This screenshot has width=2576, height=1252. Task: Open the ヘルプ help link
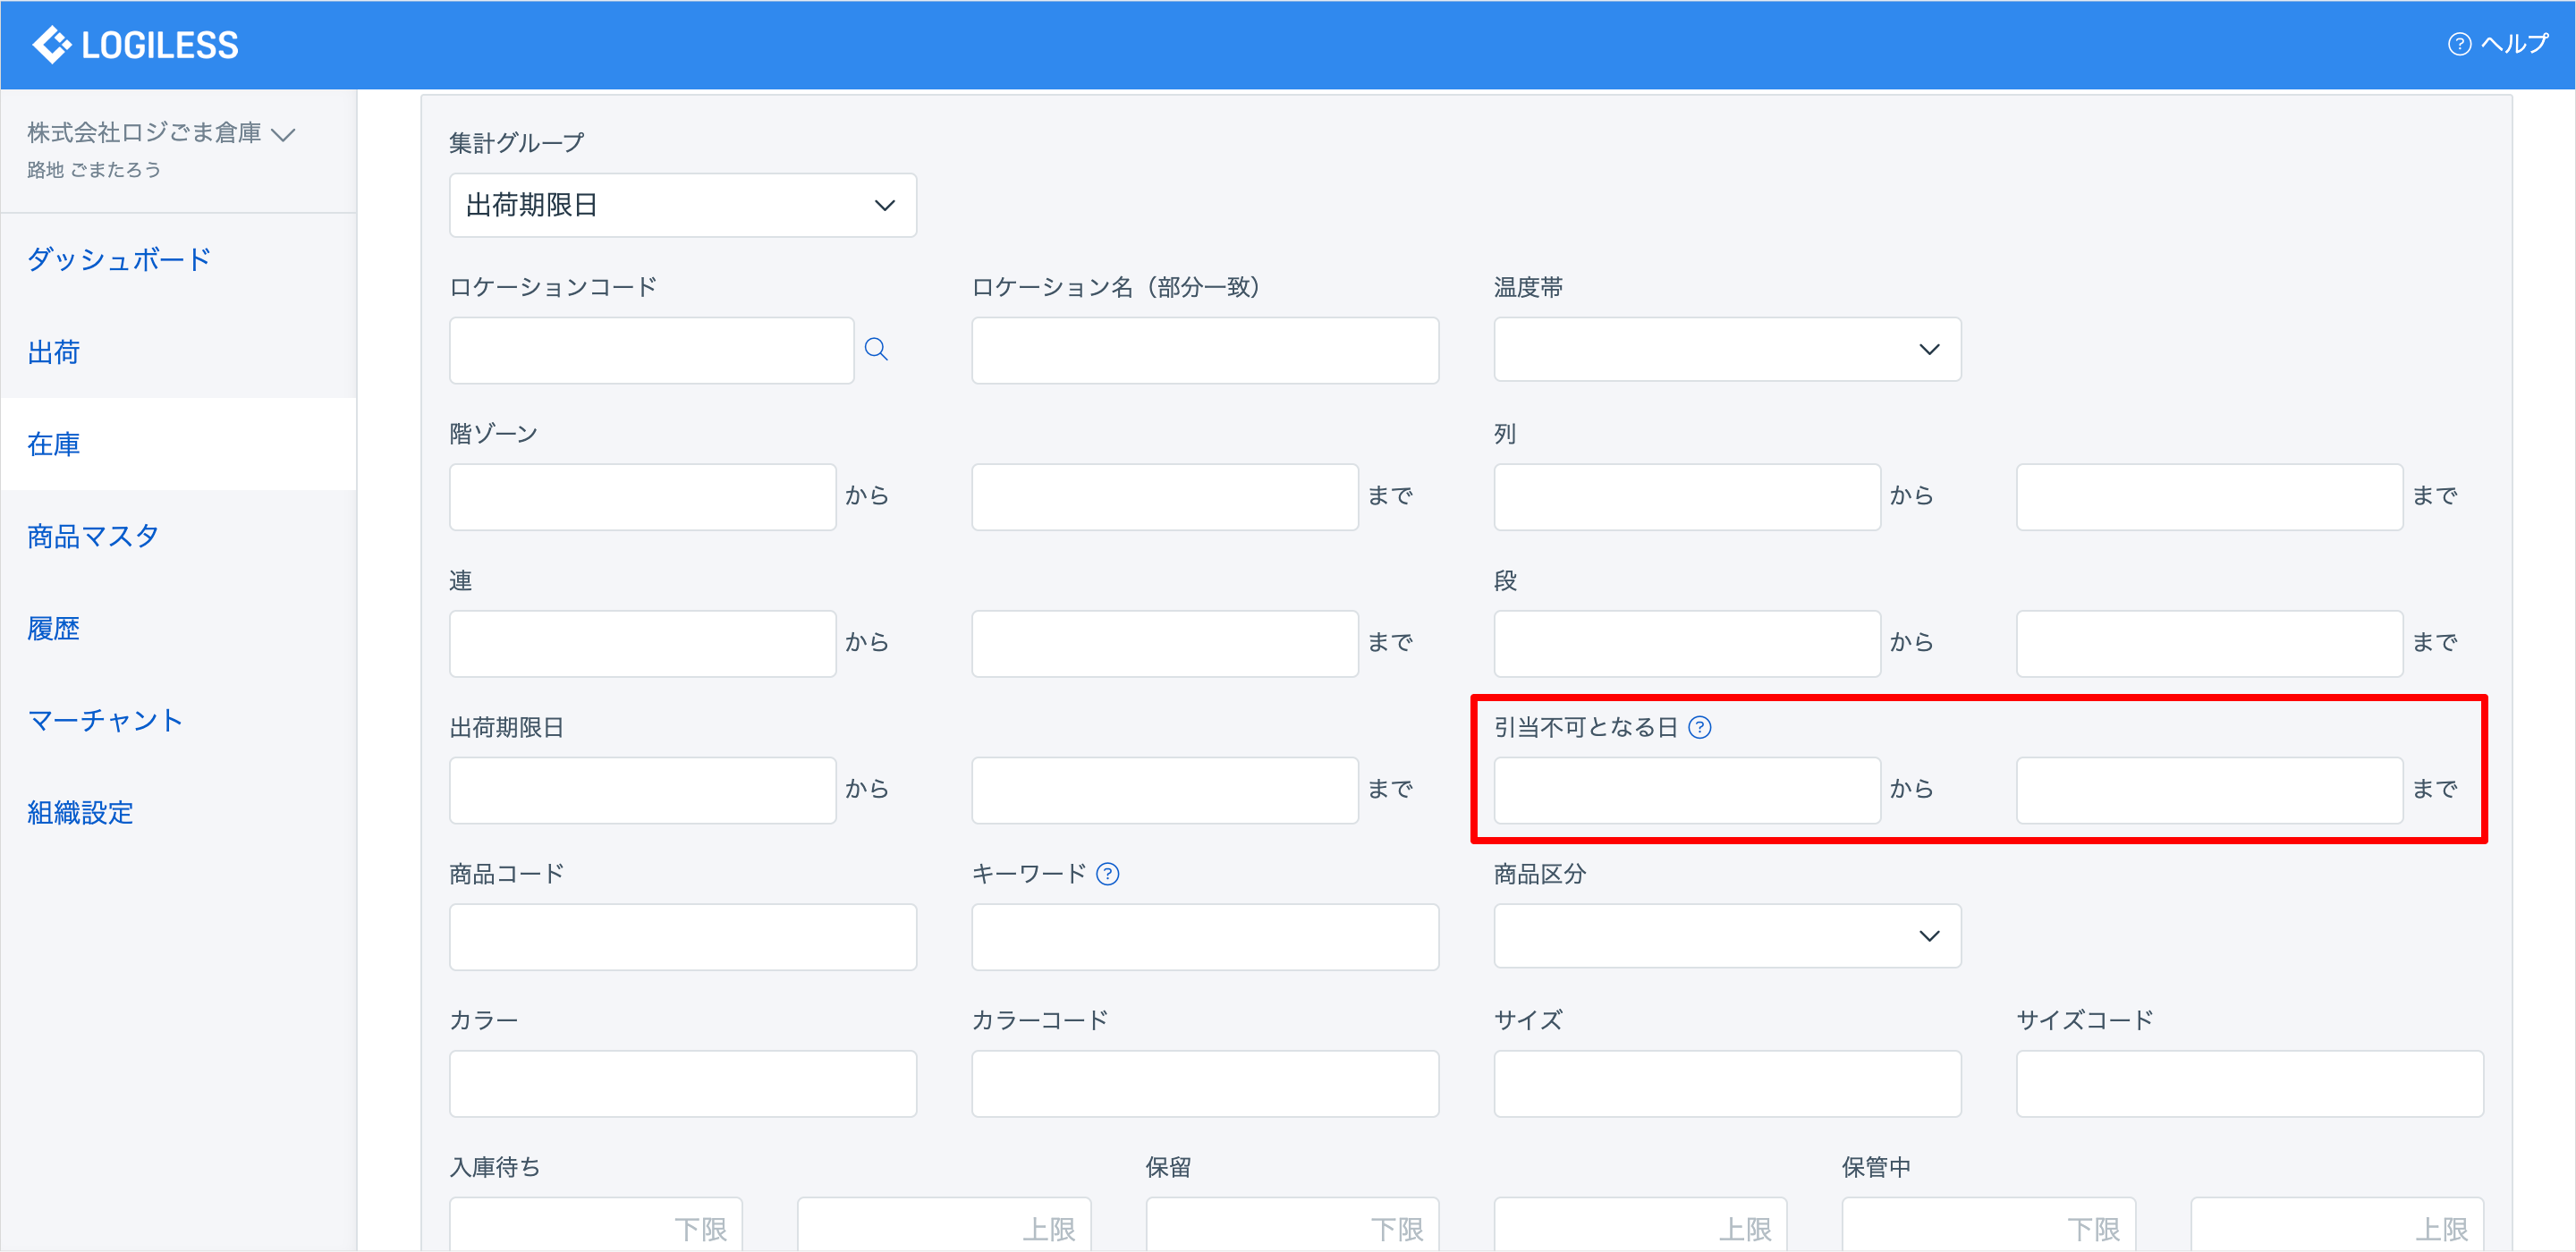pyautogui.click(x=2498, y=44)
